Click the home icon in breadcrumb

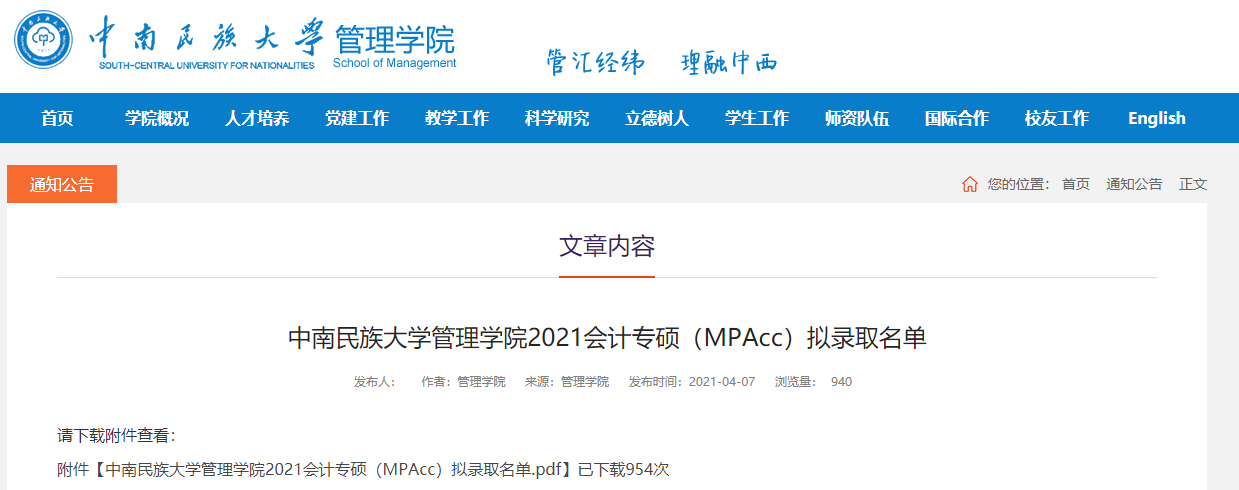(x=969, y=184)
